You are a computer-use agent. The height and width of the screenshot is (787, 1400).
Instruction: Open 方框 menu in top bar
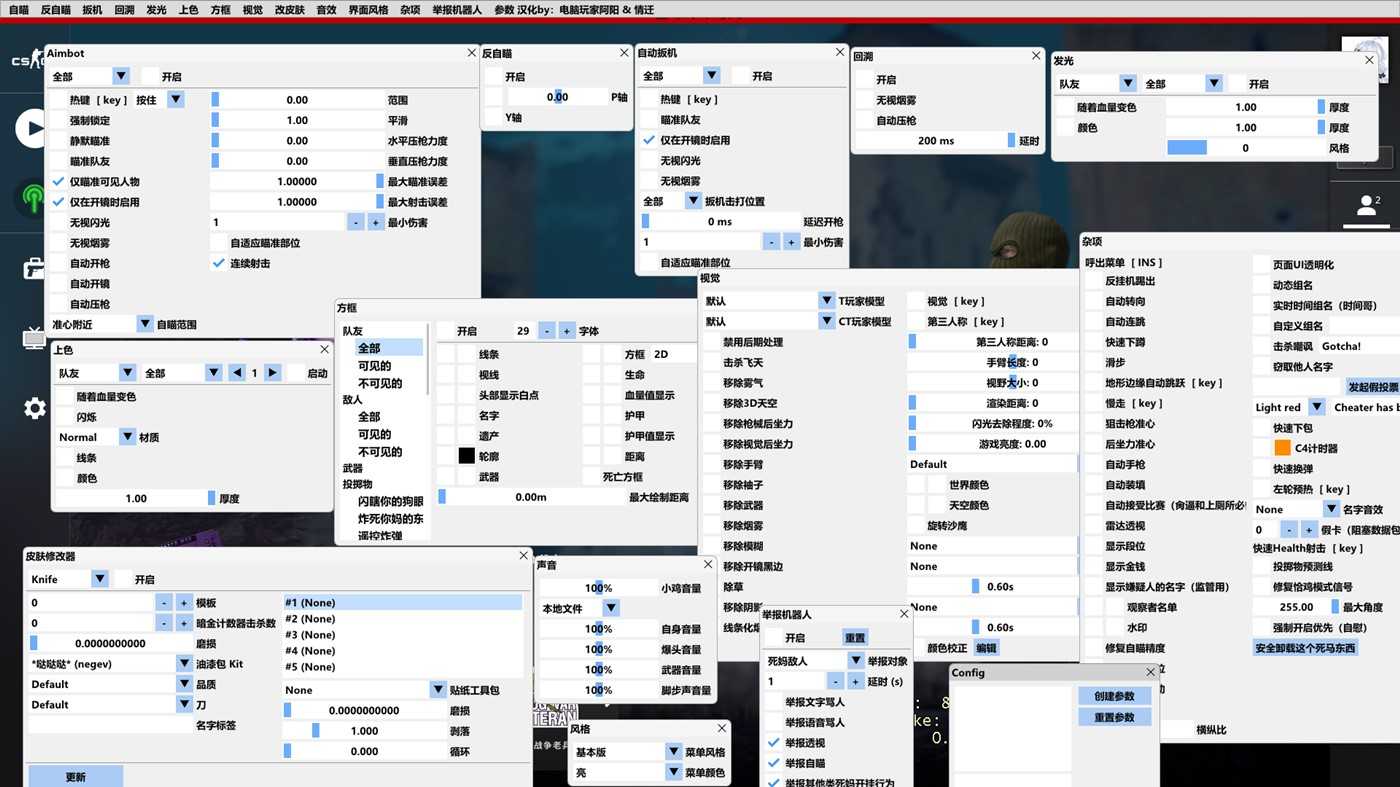(x=221, y=10)
